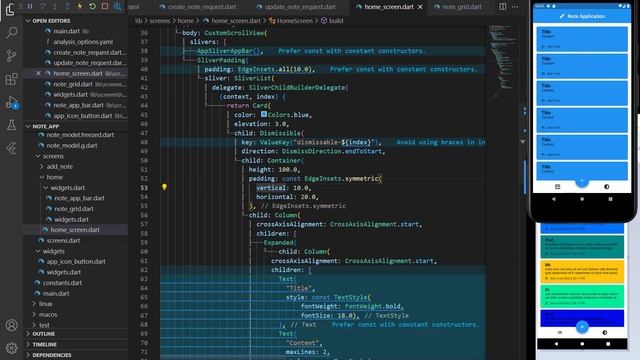Viewport: 640px width, 360px height.
Task: Open Testing flask view
Action: click(11, 125)
